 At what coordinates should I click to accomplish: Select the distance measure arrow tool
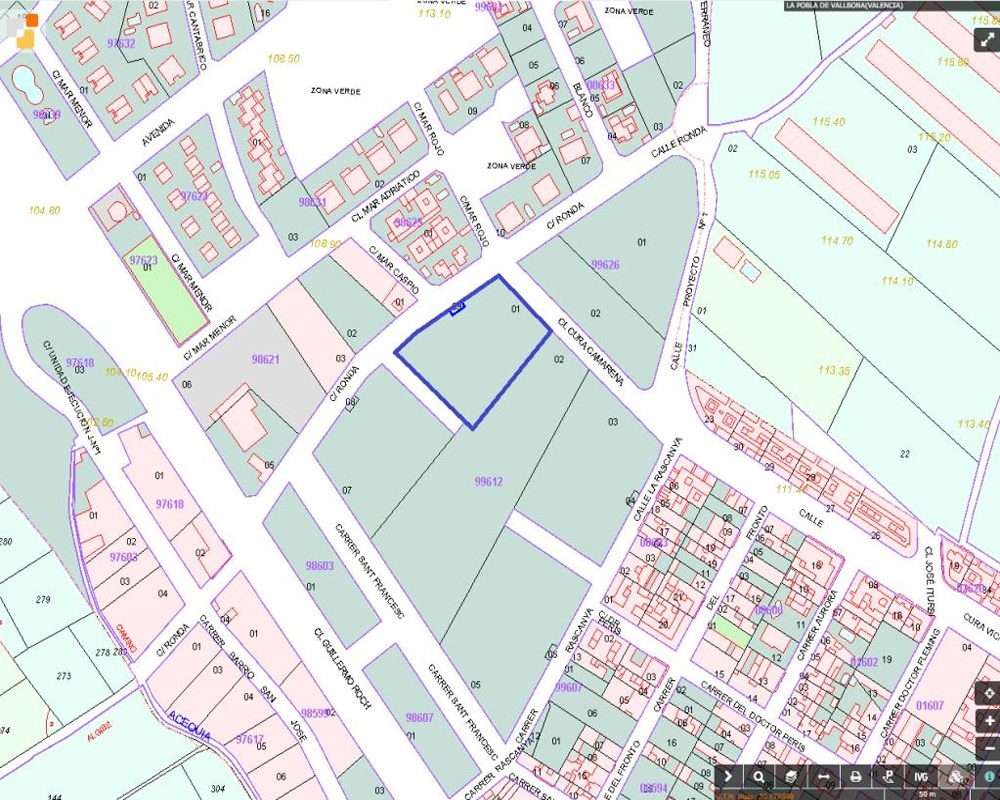tap(823, 776)
